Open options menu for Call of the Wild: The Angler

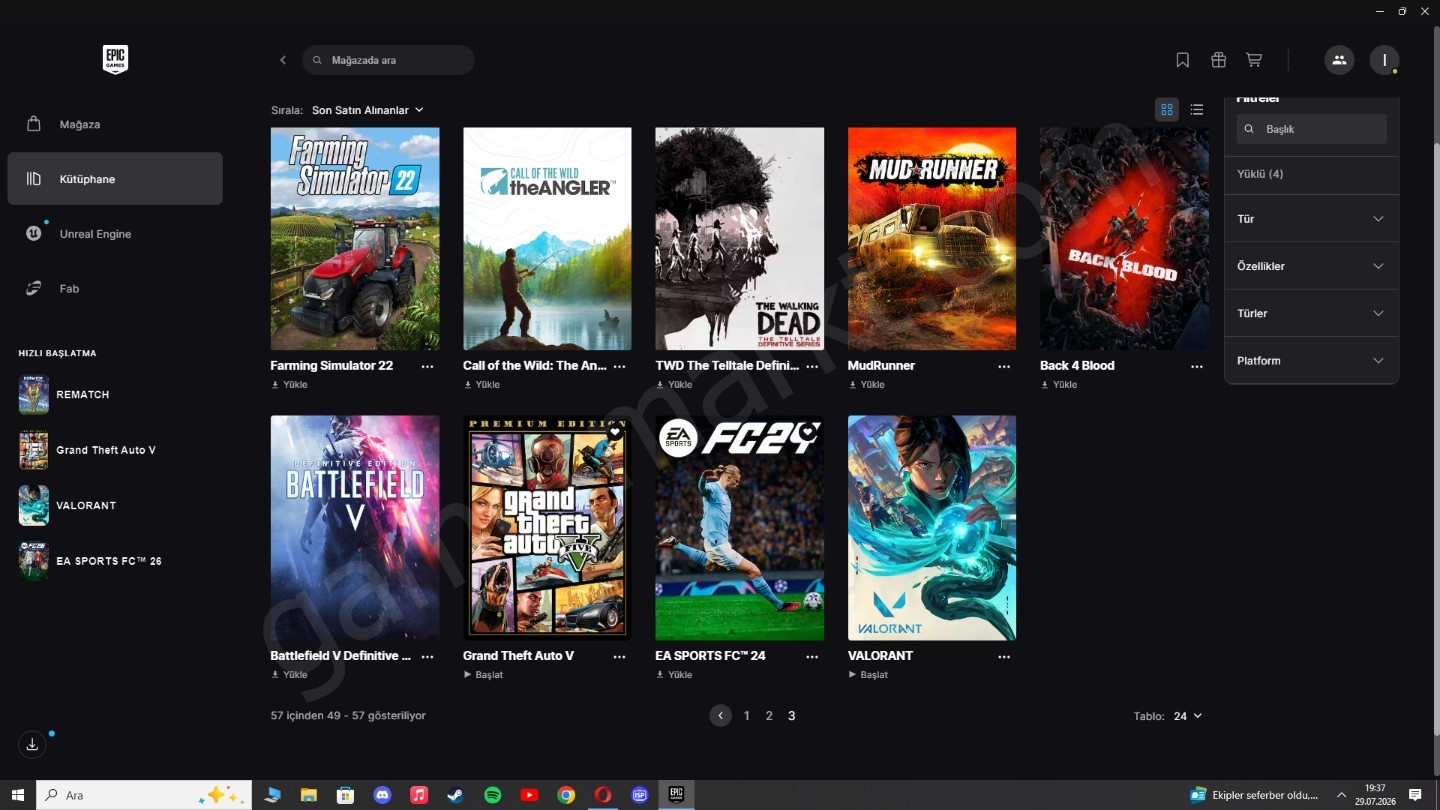619,366
